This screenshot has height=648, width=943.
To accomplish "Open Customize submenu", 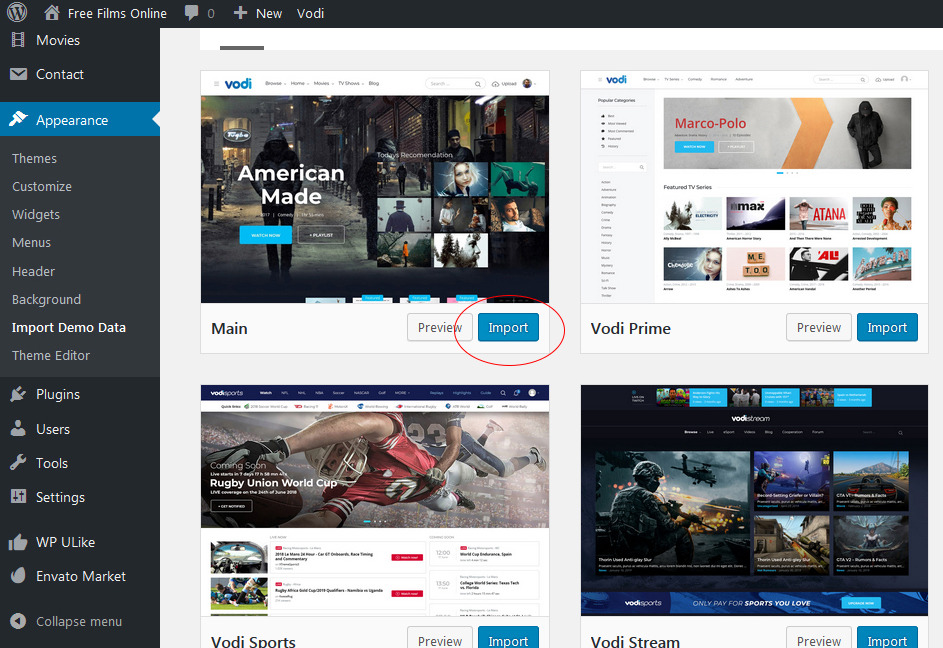I will tap(42, 187).
